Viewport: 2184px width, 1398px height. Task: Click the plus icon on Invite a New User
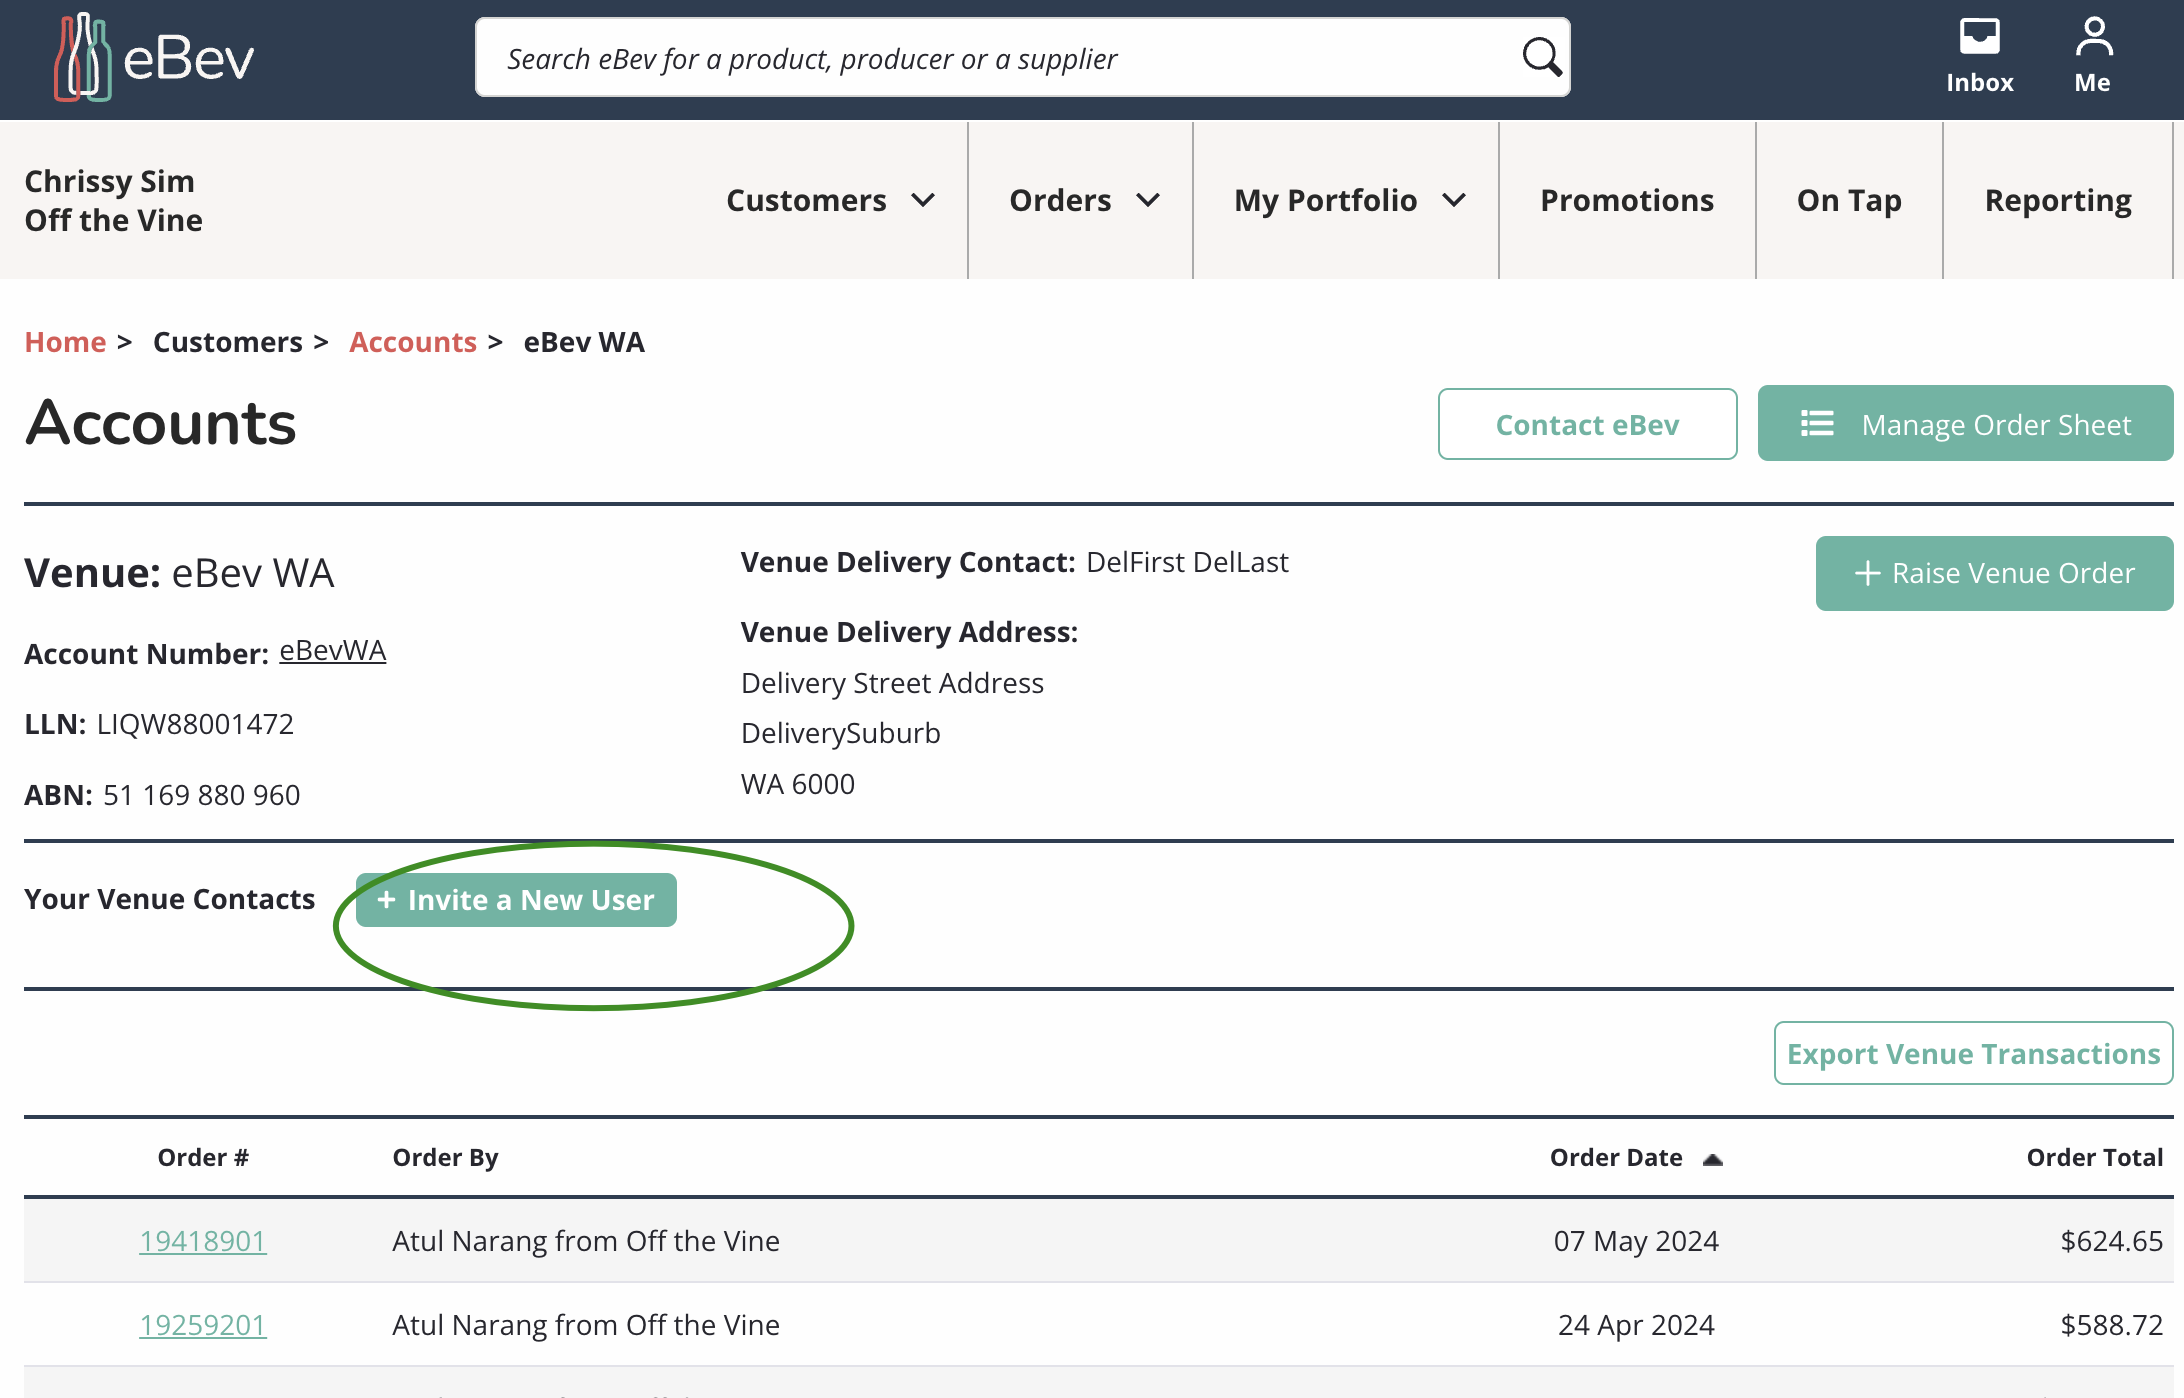coord(387,900)
